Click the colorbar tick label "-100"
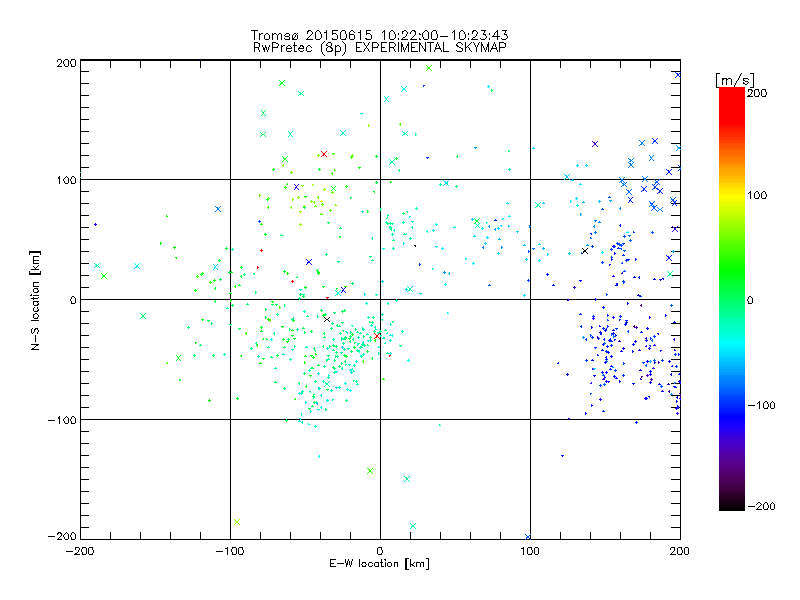This screenshot has width=800, height=600. [x=761, y=405]
